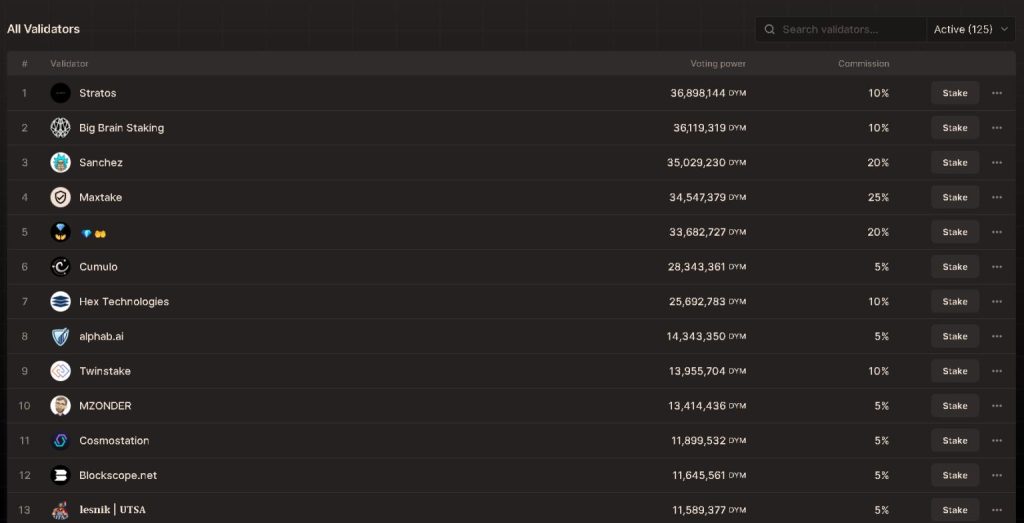Click the Stratos validator logo icon
The height and width of the screenshot is (523, 1024).
[61, 93]
